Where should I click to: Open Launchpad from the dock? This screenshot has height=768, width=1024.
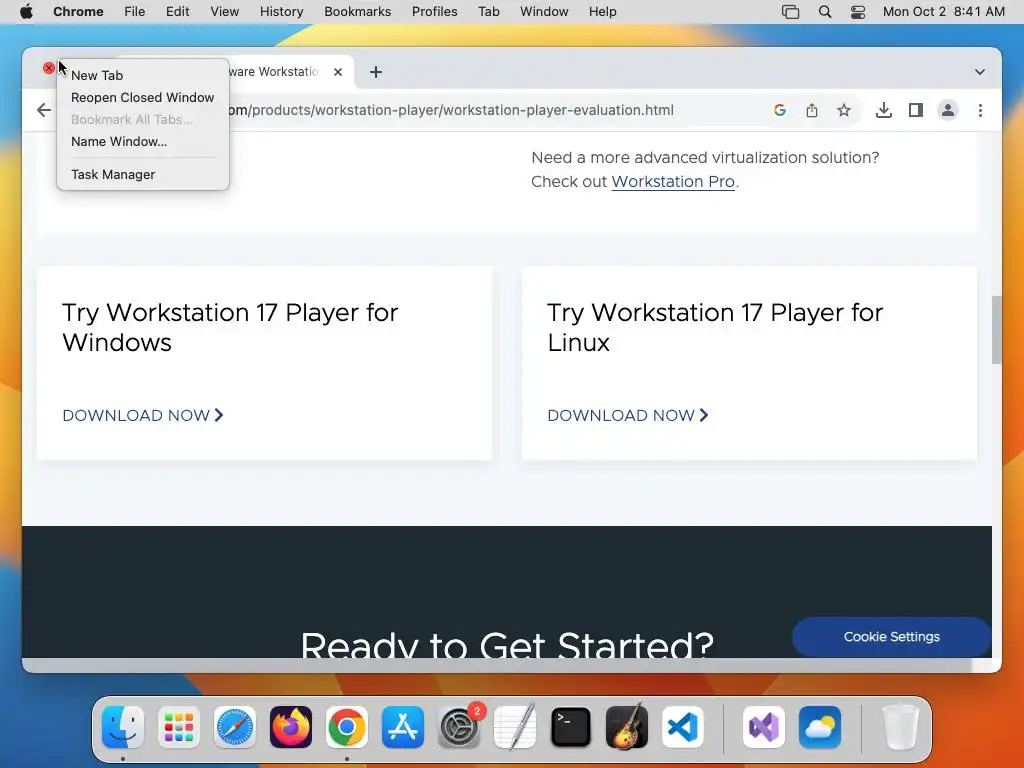point(179,727)
